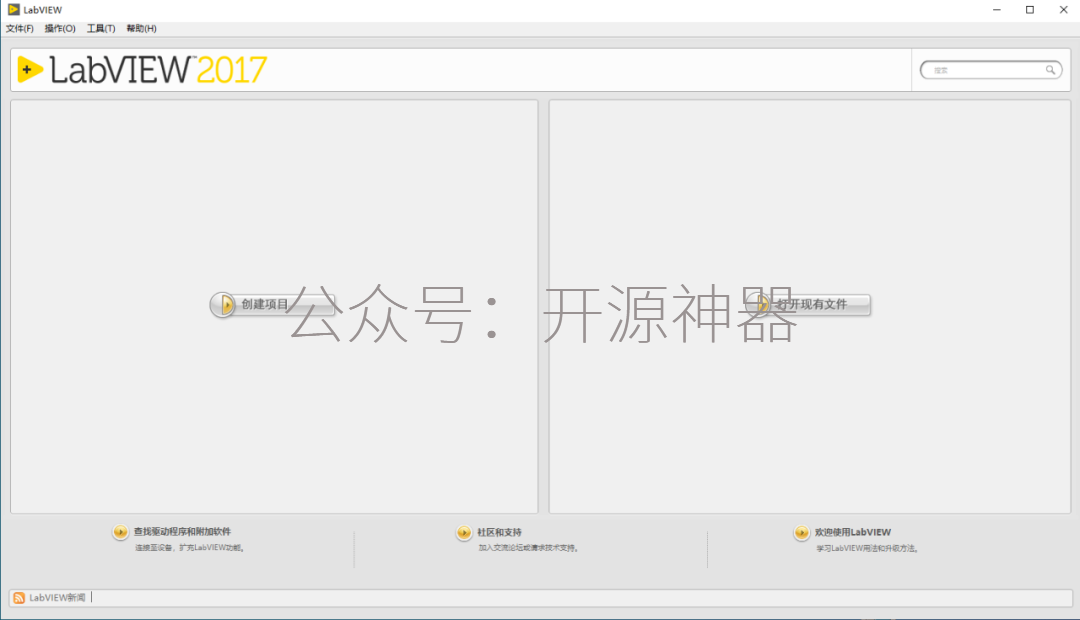
Task: Click the LabVIEW 2017 logo banner
Action: [x=142, y=70]
